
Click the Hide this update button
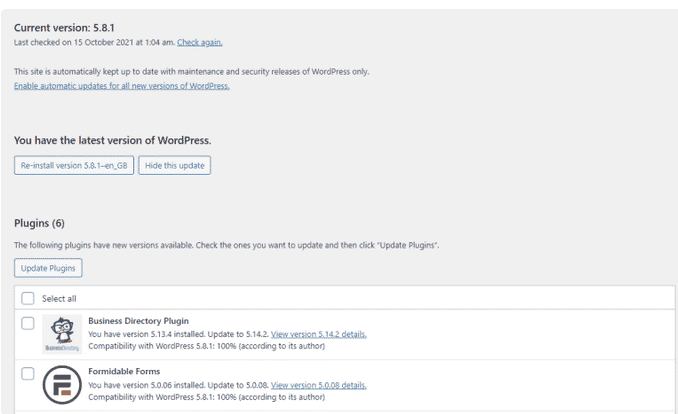pyautogui.click(x=175, y=165)
